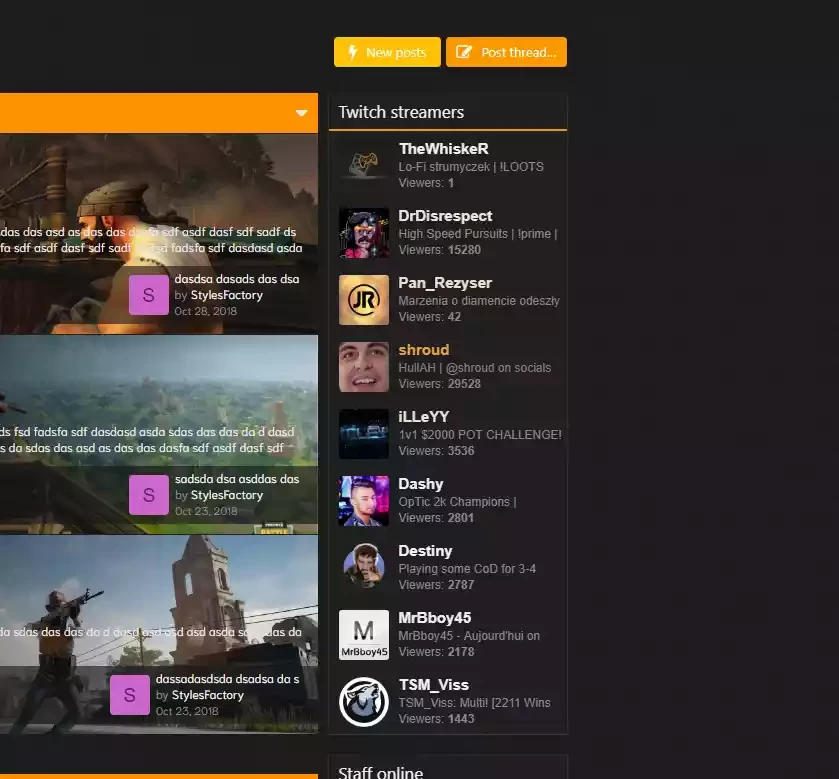The width and height of the screenshot is (839, 779).
Task: Click stream title HullAH | @shroud on socials
Action: (475, 368)
